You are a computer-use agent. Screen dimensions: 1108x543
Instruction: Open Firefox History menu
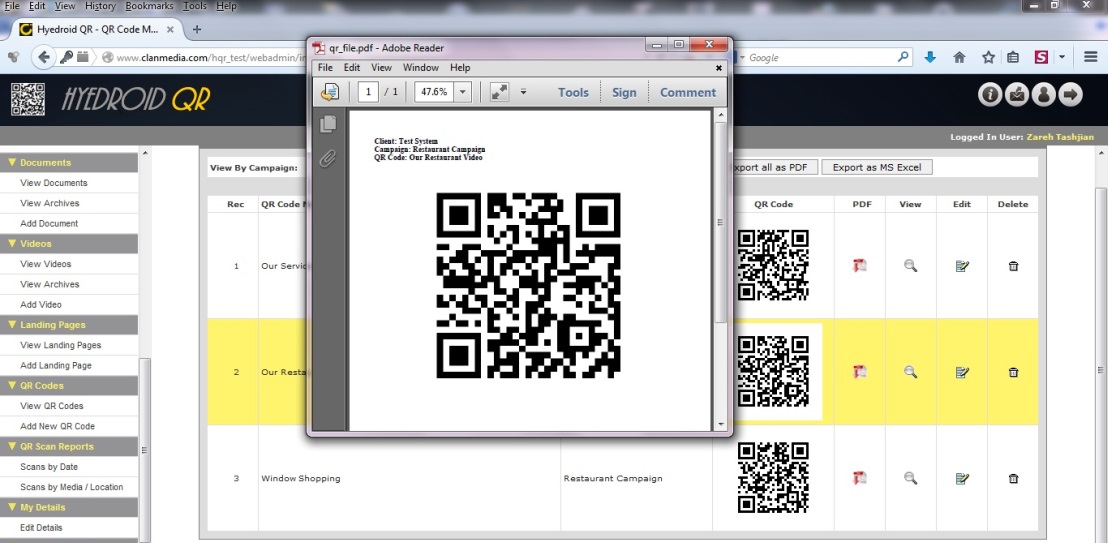coord(100,6)
